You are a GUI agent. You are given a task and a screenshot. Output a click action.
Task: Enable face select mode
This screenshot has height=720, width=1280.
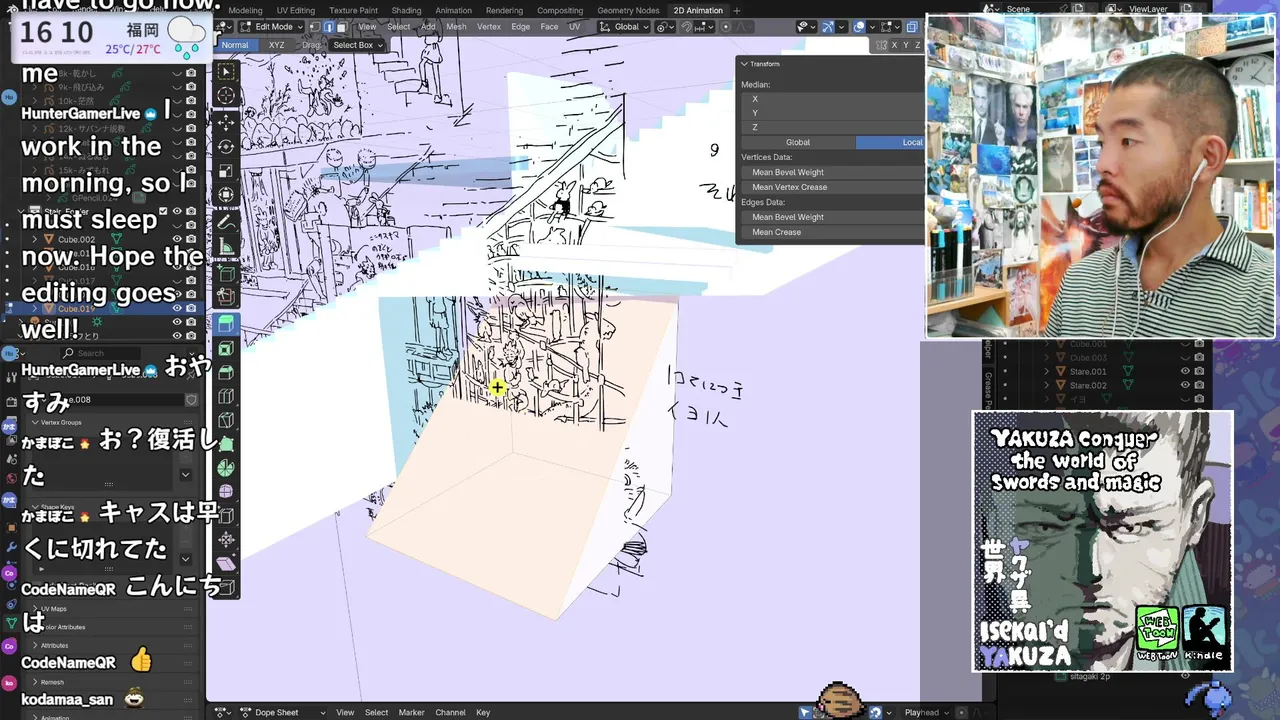click(x=341, y=27)
